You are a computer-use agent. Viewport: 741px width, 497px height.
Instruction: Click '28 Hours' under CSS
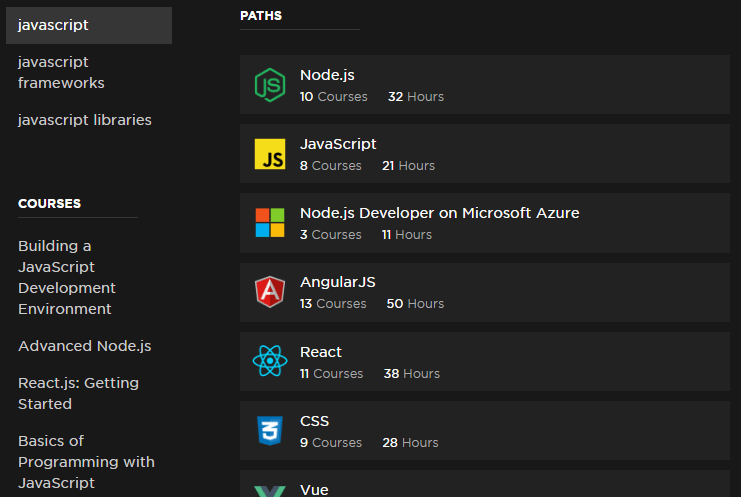(x=410, y=443)
